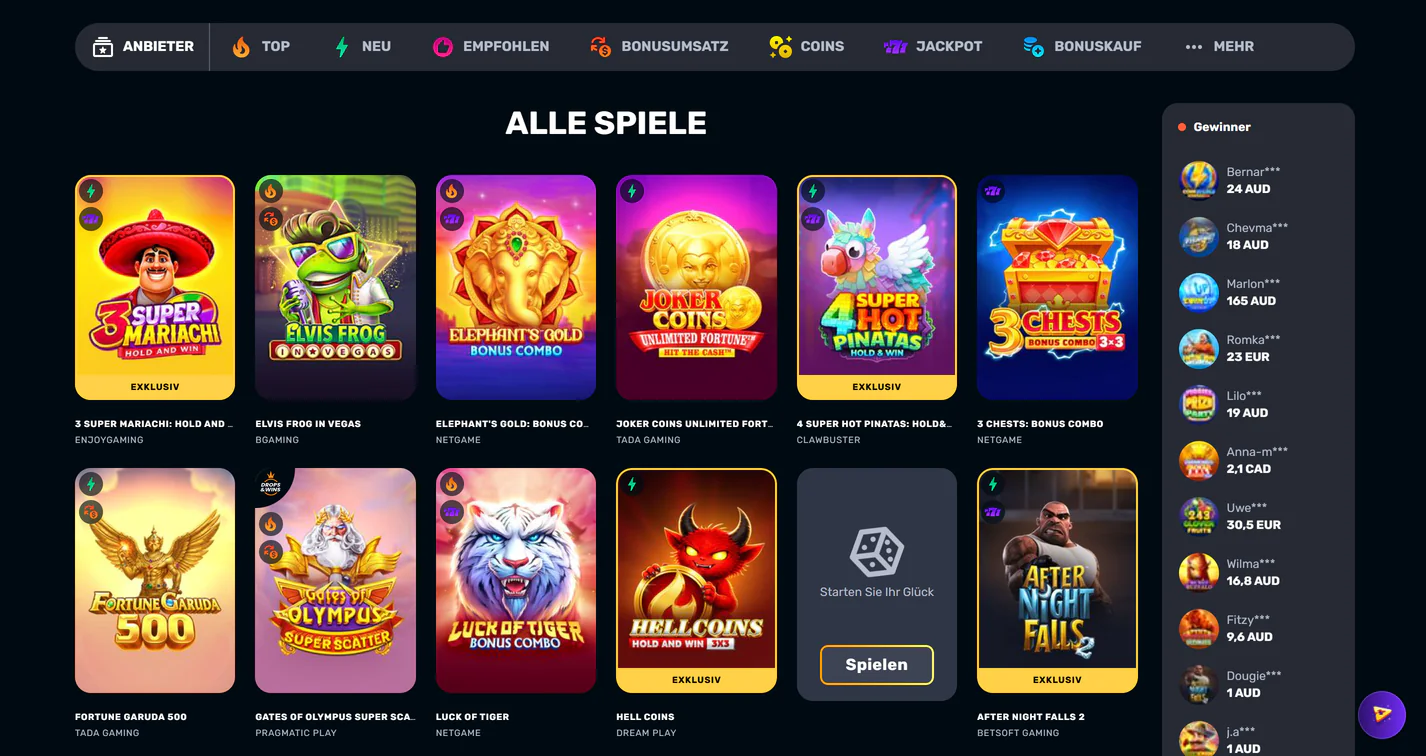The height and width of the screenshot is (756, 1426).
Task: Expand the Mehr three-dot menu
Action: [1219, 46]
